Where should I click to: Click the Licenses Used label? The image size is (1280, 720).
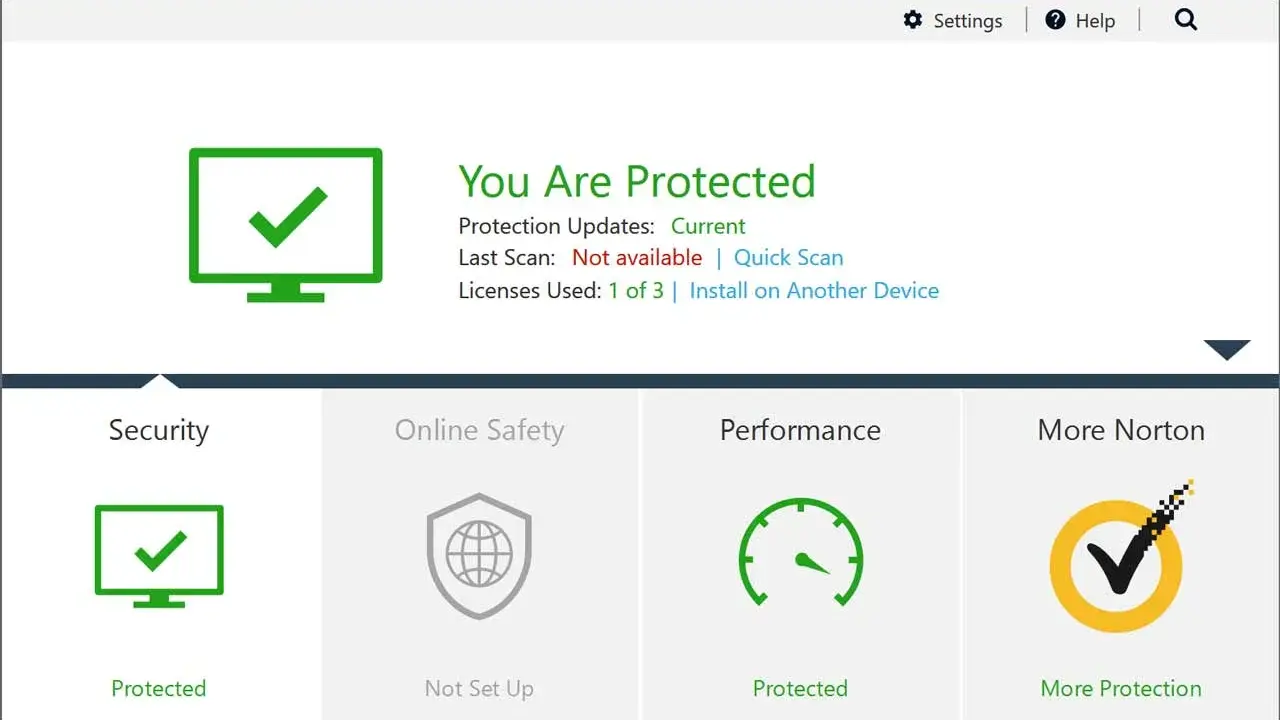click(x=531, y=291)
